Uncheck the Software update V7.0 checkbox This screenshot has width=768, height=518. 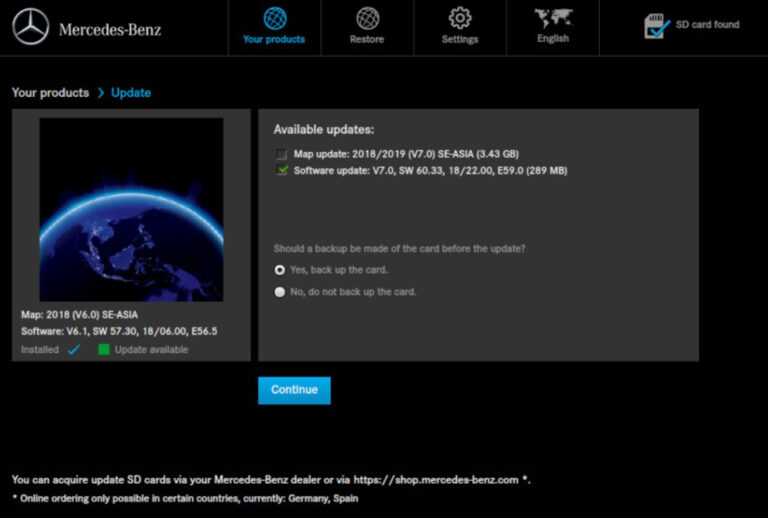pyautogui.click(x=281, y=171)
